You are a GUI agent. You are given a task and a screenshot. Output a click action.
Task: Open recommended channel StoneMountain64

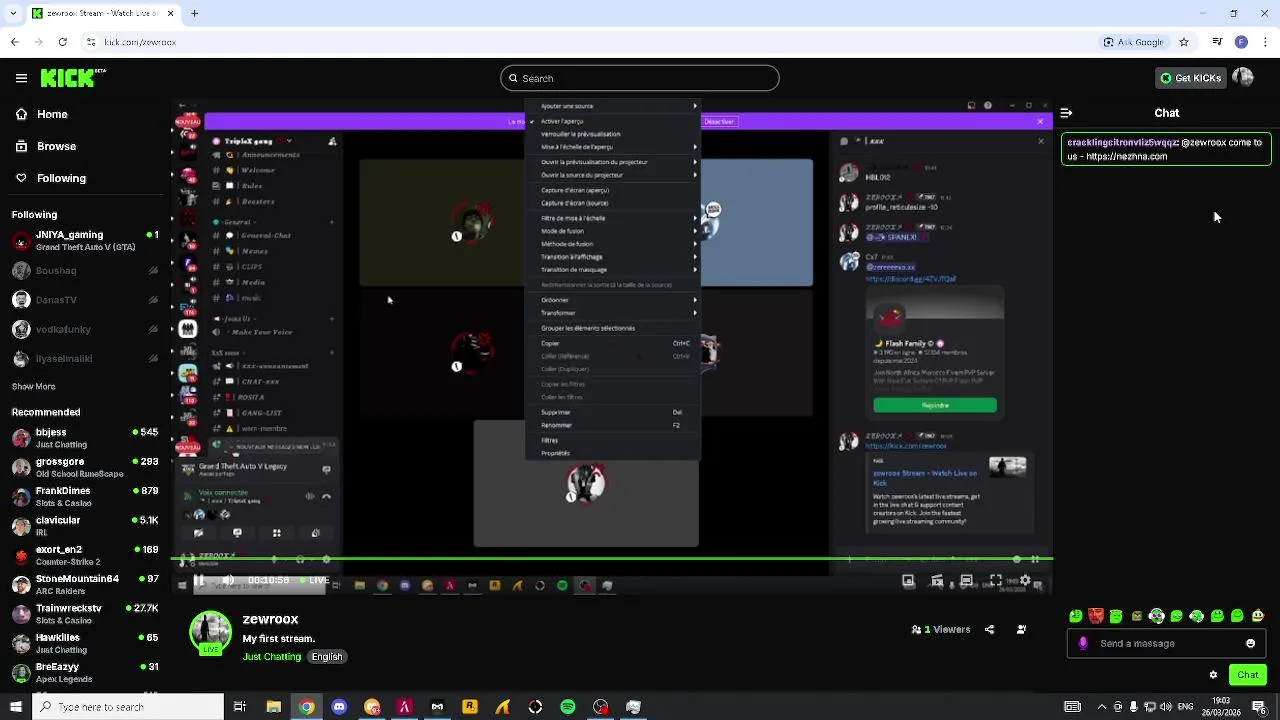point(85,584)
